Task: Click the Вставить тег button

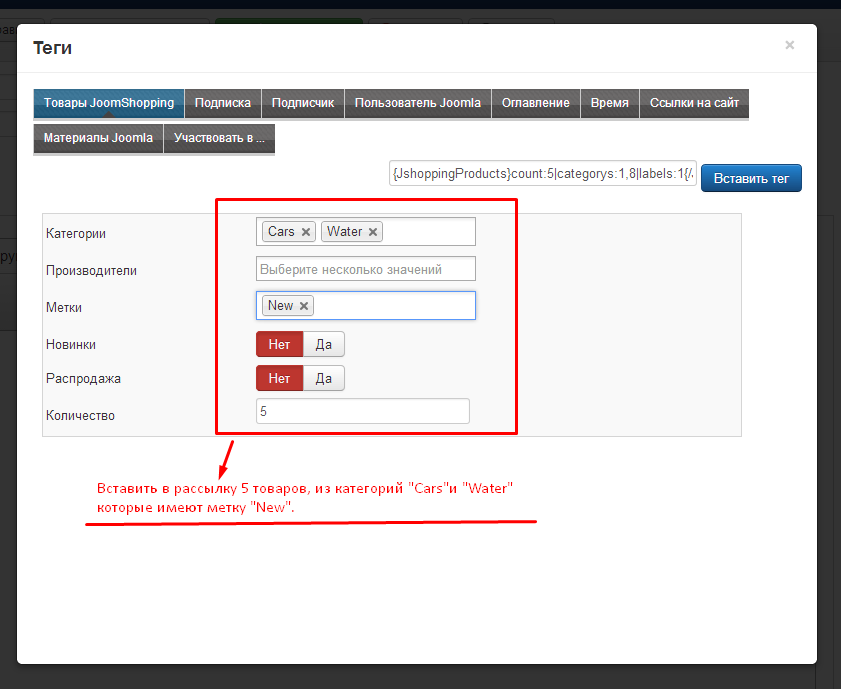Action: click(751, 179)
